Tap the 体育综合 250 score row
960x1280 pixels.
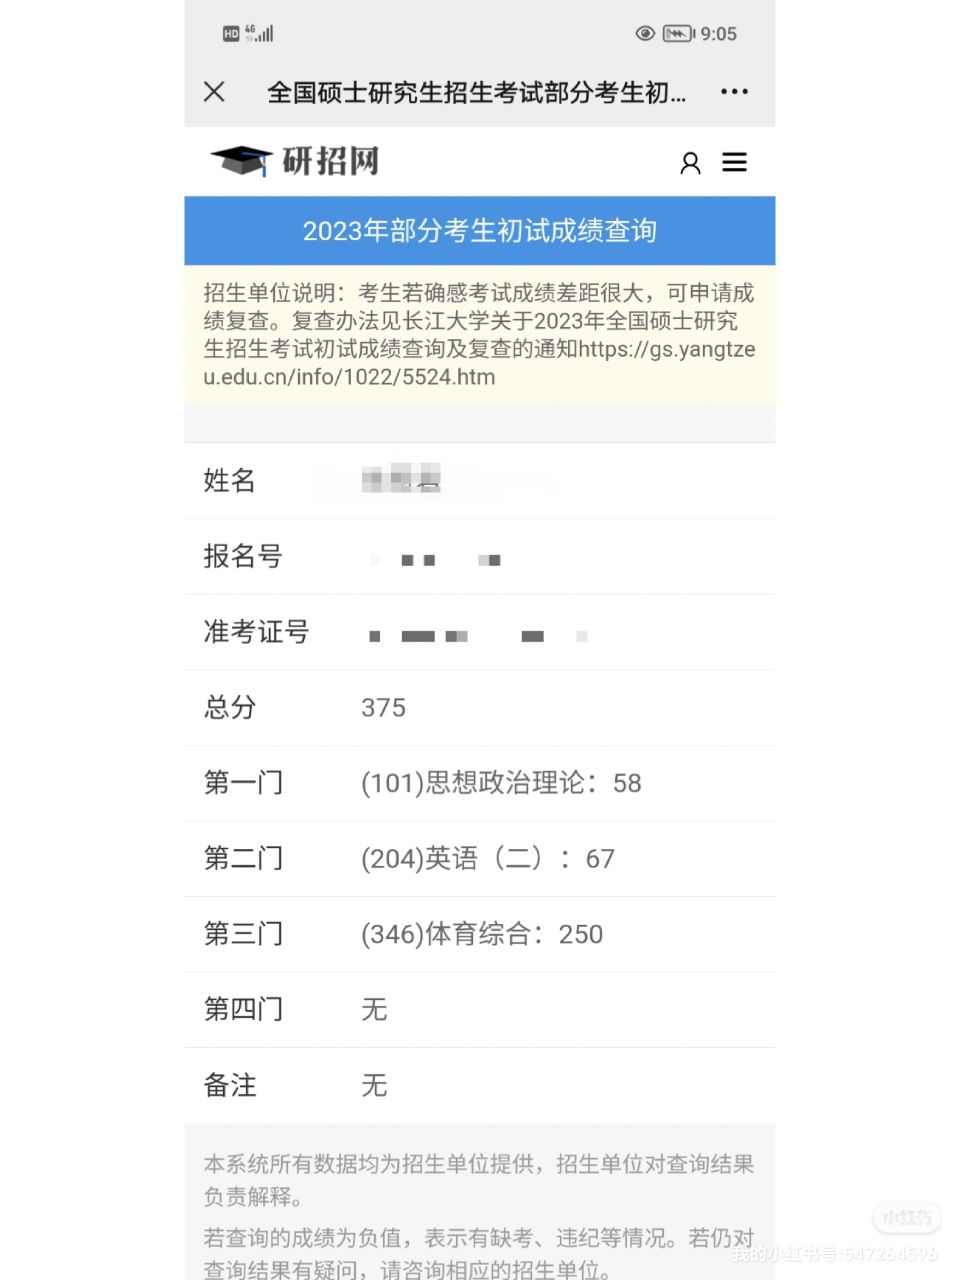tap(480, 934)
